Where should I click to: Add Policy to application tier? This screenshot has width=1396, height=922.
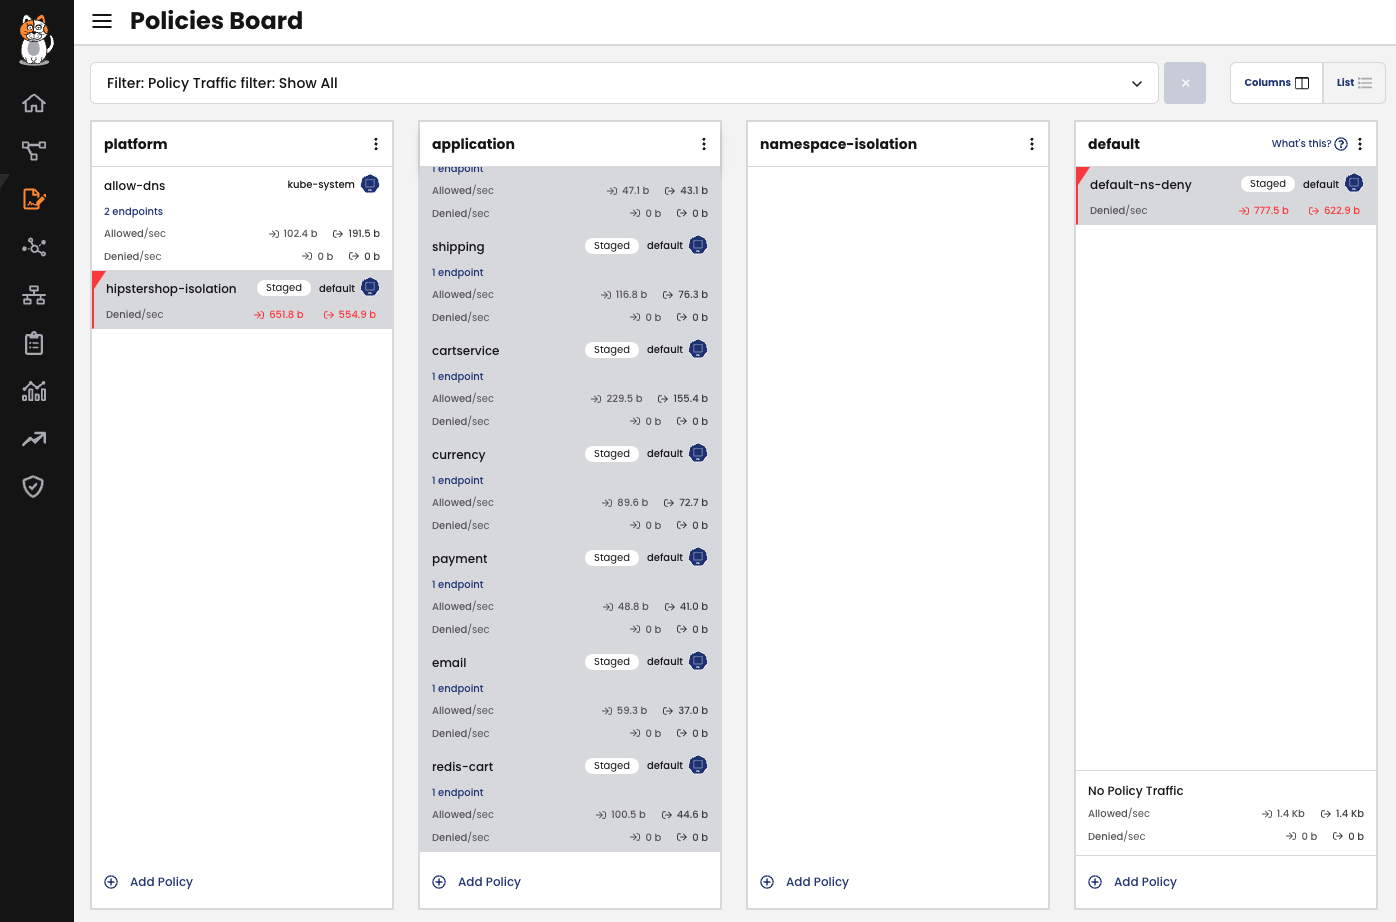(477, 882)
